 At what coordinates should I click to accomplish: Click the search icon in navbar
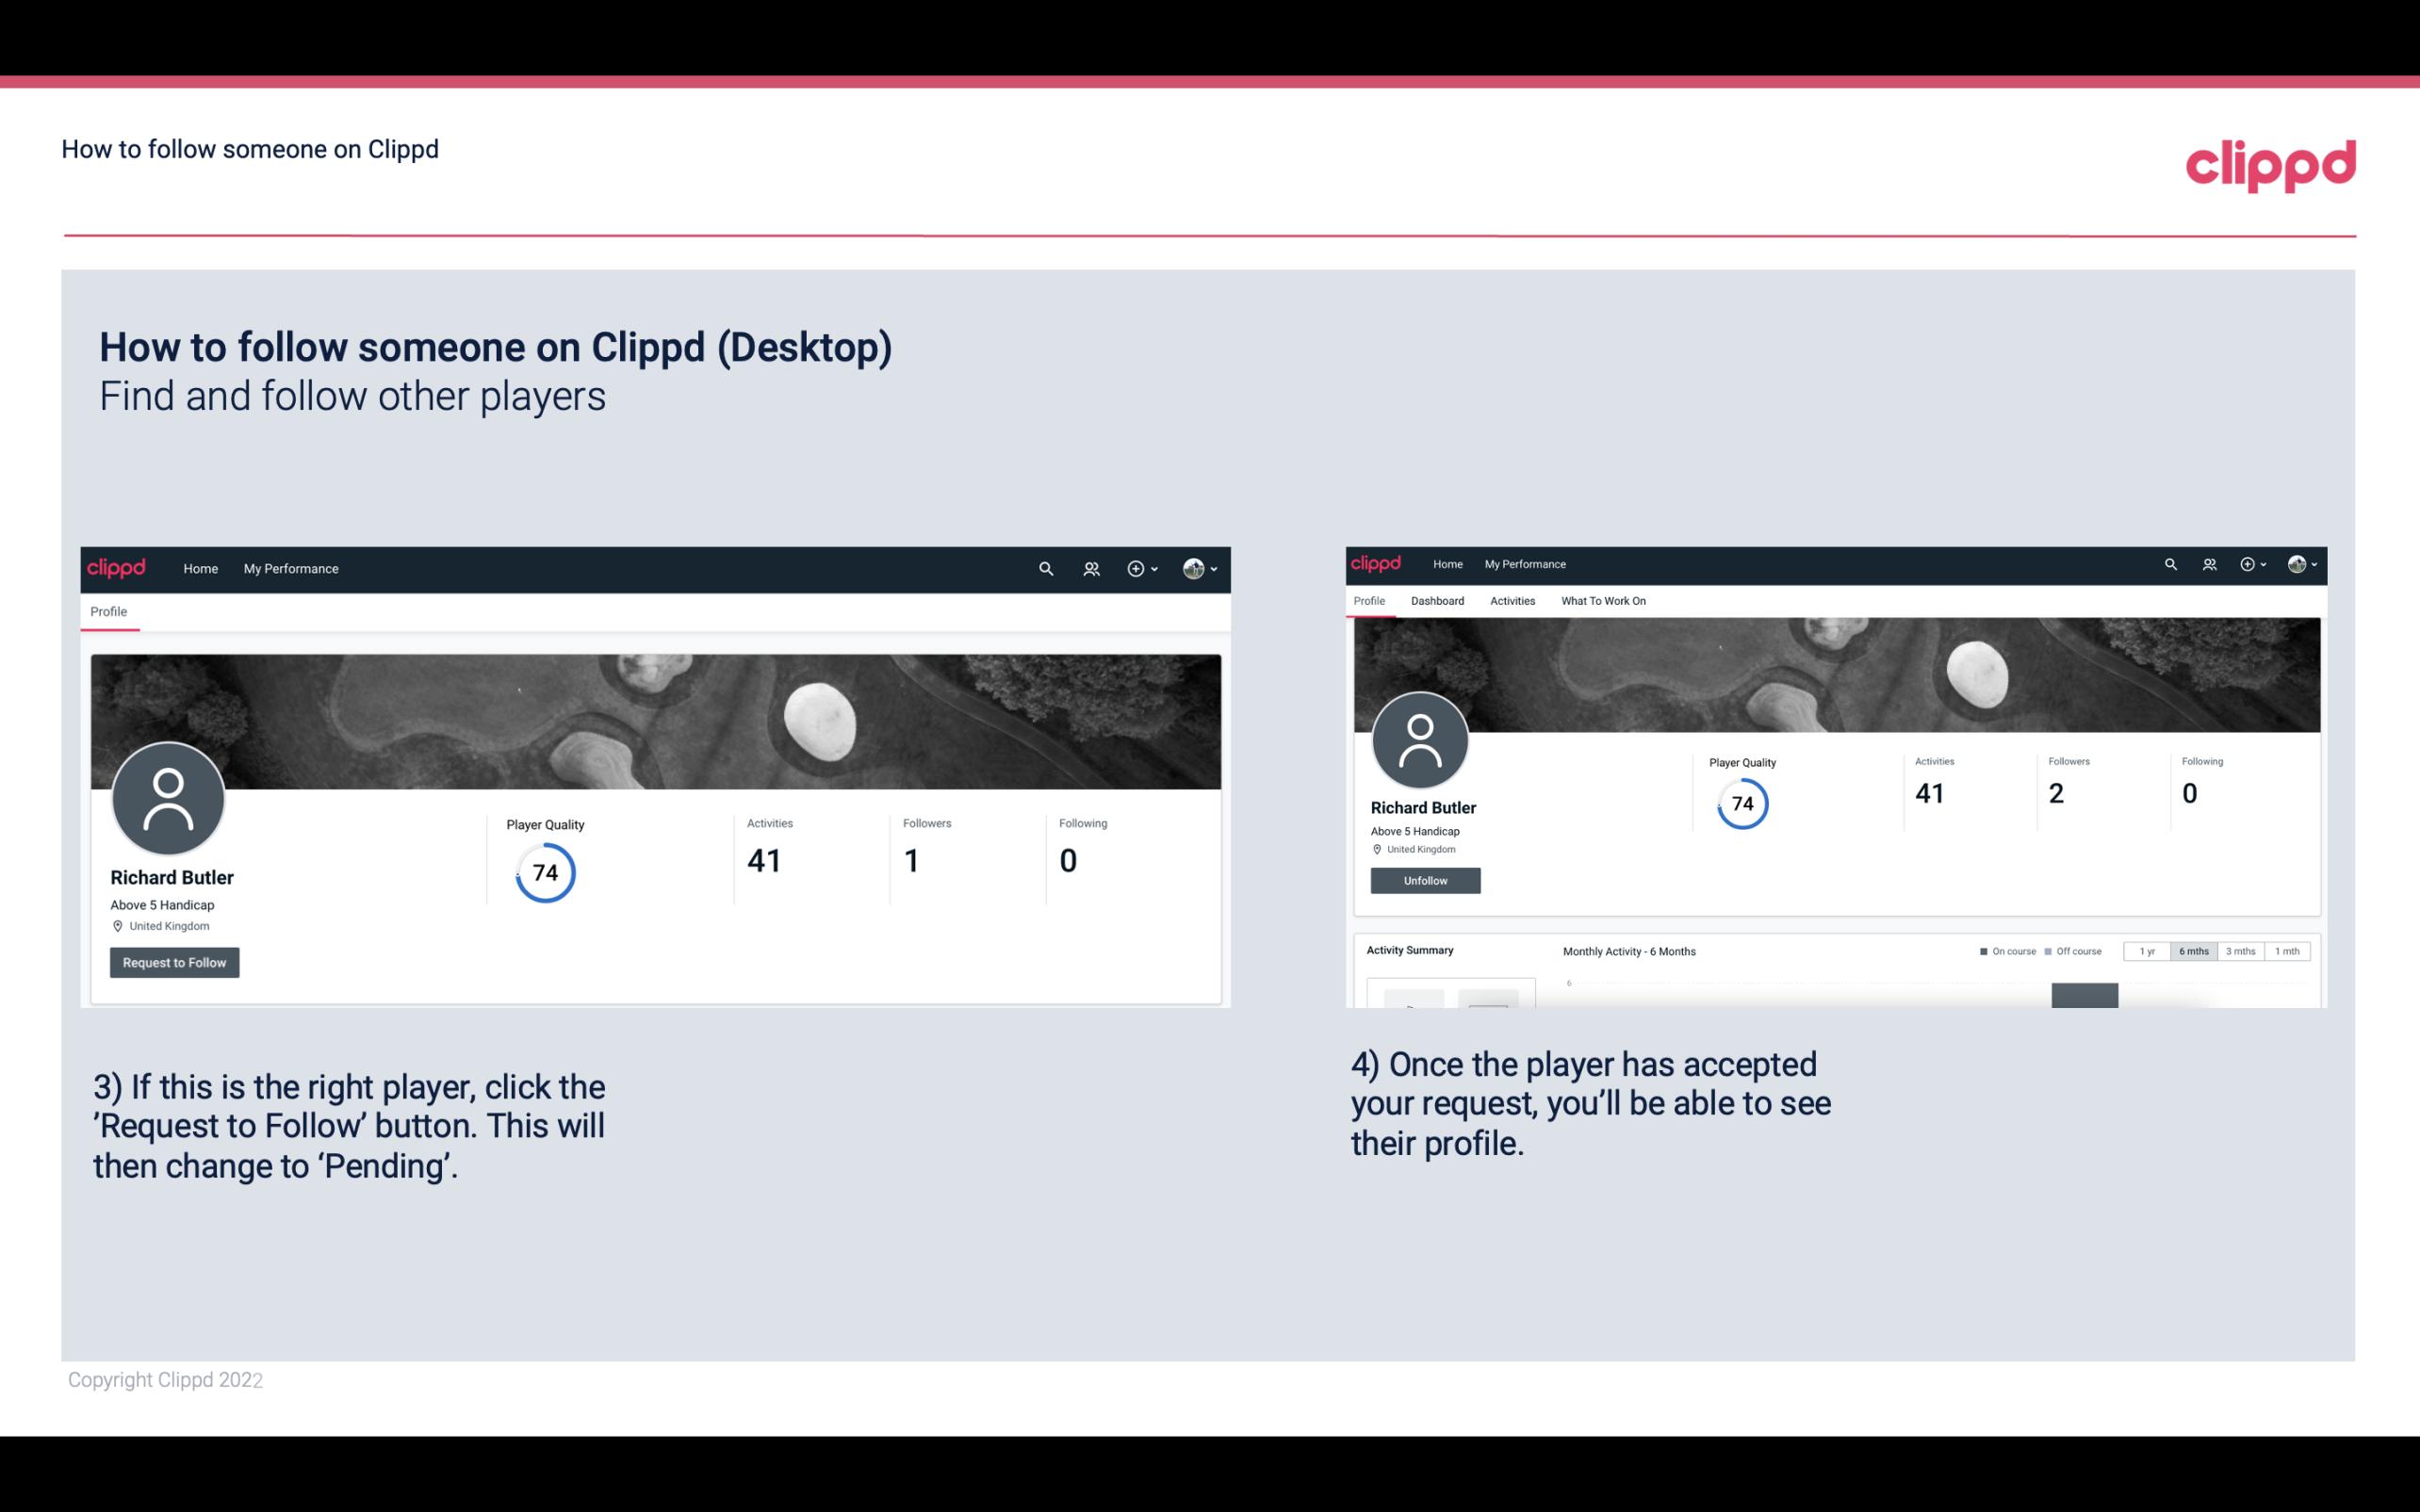point(1045,568)
